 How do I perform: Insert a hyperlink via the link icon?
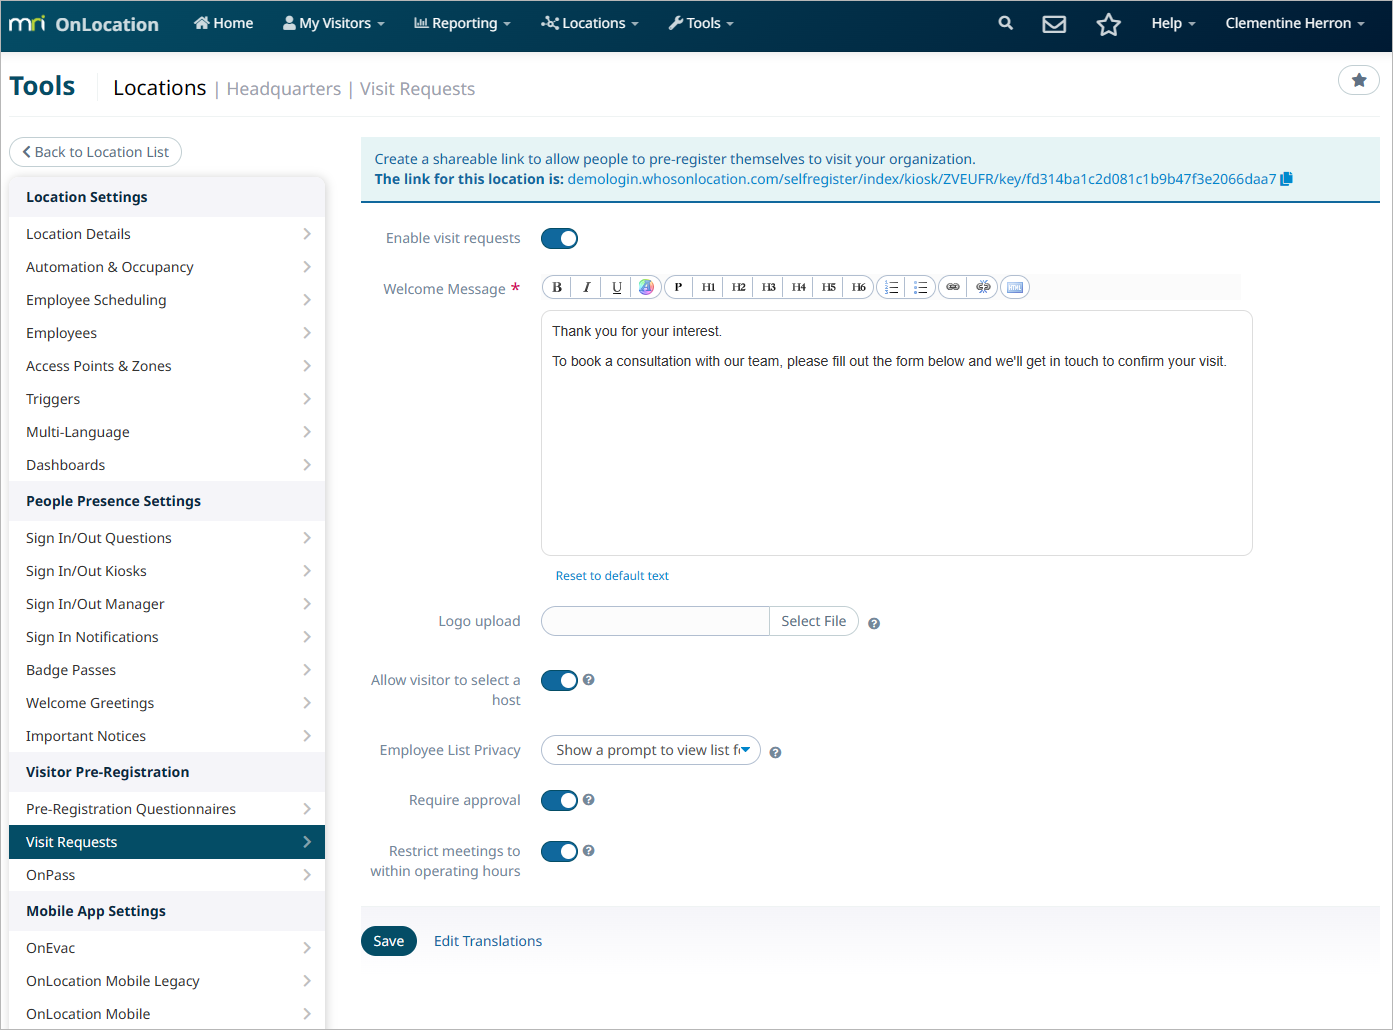953,287
